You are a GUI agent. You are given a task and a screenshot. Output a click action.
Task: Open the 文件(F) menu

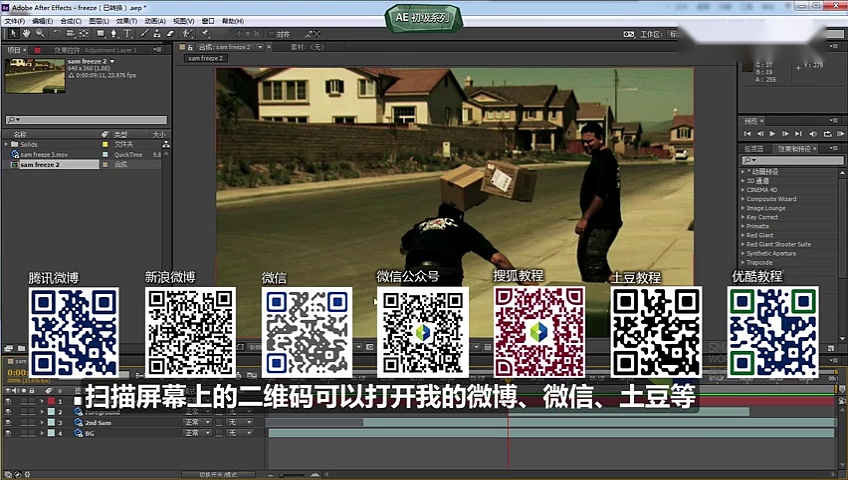(x=15, y=21)
